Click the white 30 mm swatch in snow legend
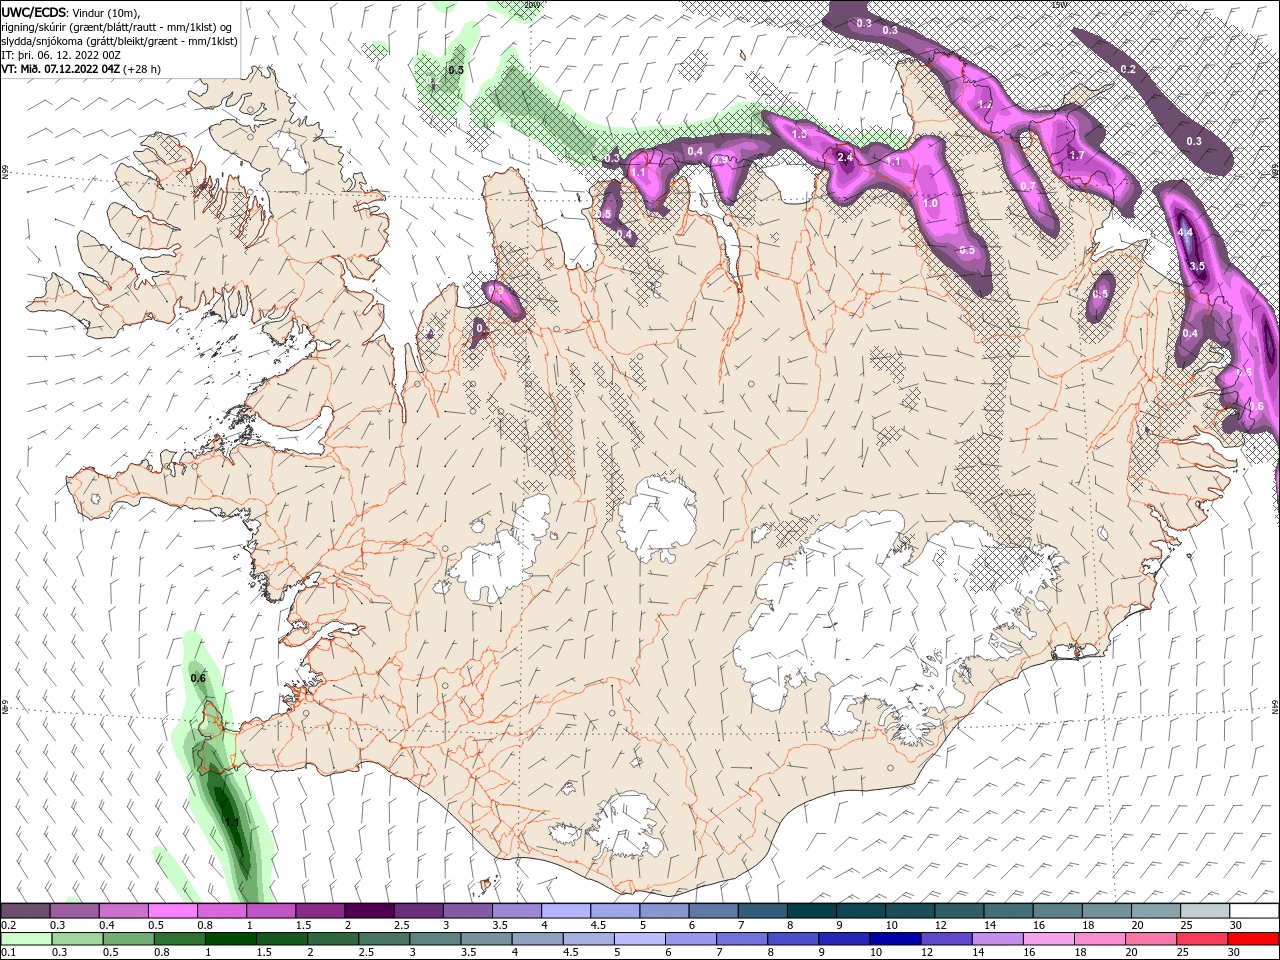Screen dimensions: 1280x960 pyautogui.click(x=1255, y=911)
